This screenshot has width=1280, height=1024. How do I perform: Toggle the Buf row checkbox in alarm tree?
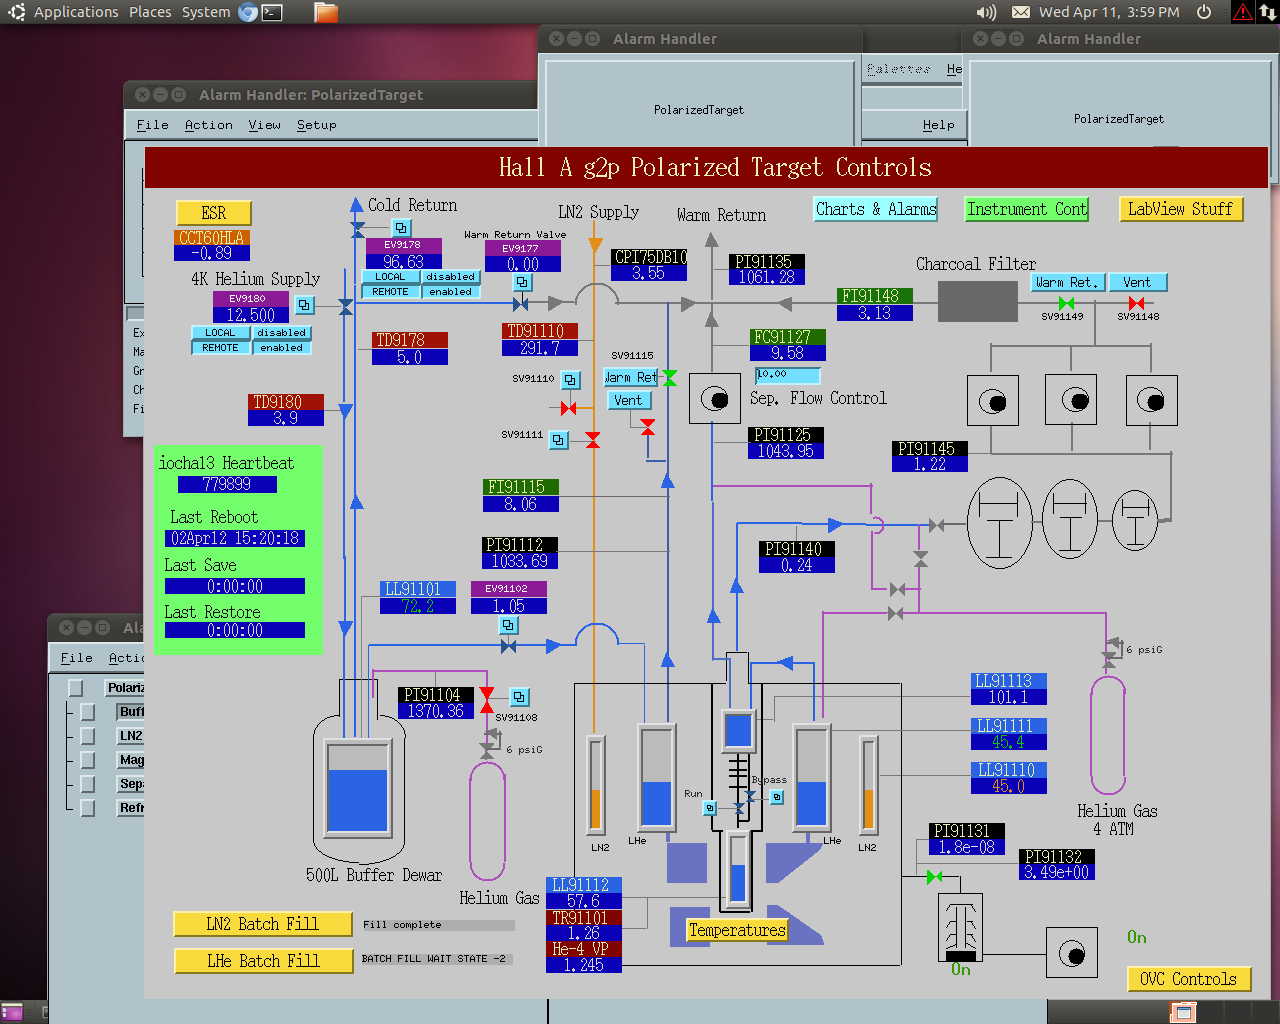click(x=88, y=712)
